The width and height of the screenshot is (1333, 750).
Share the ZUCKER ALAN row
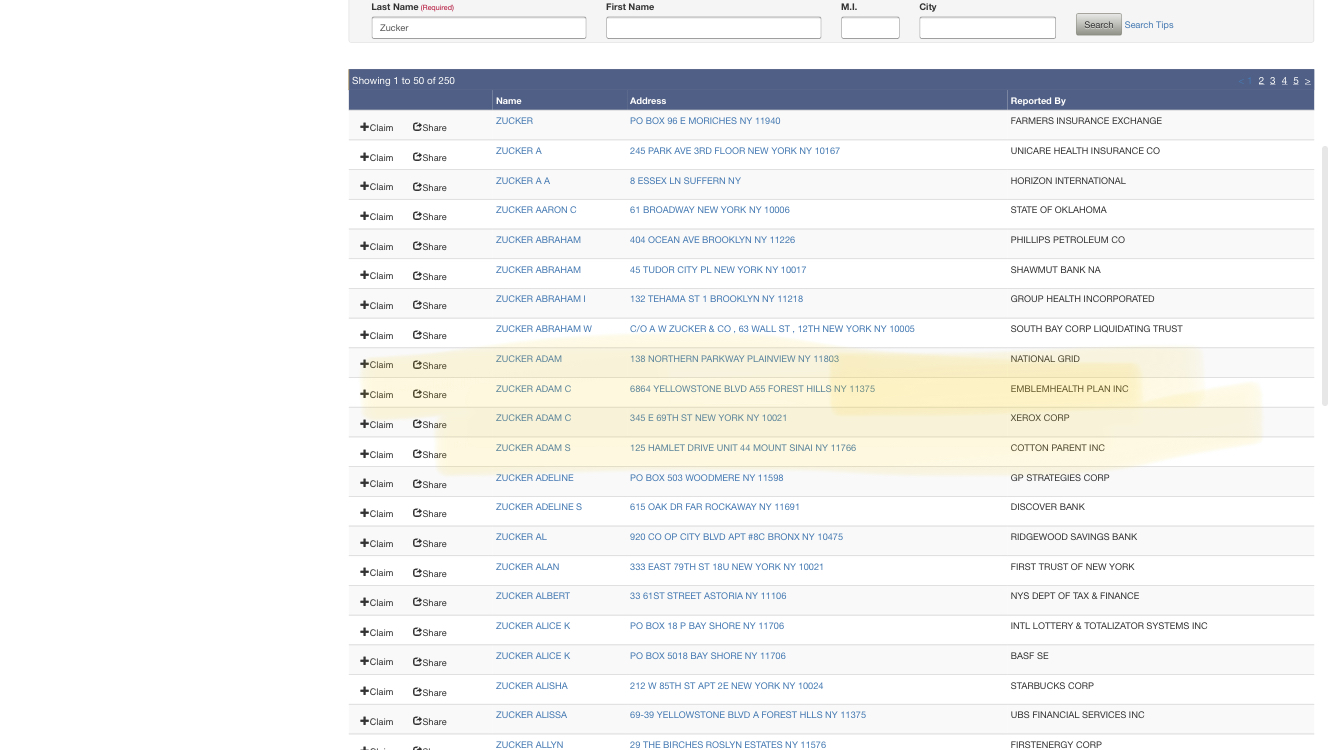(x=430, y=573)
